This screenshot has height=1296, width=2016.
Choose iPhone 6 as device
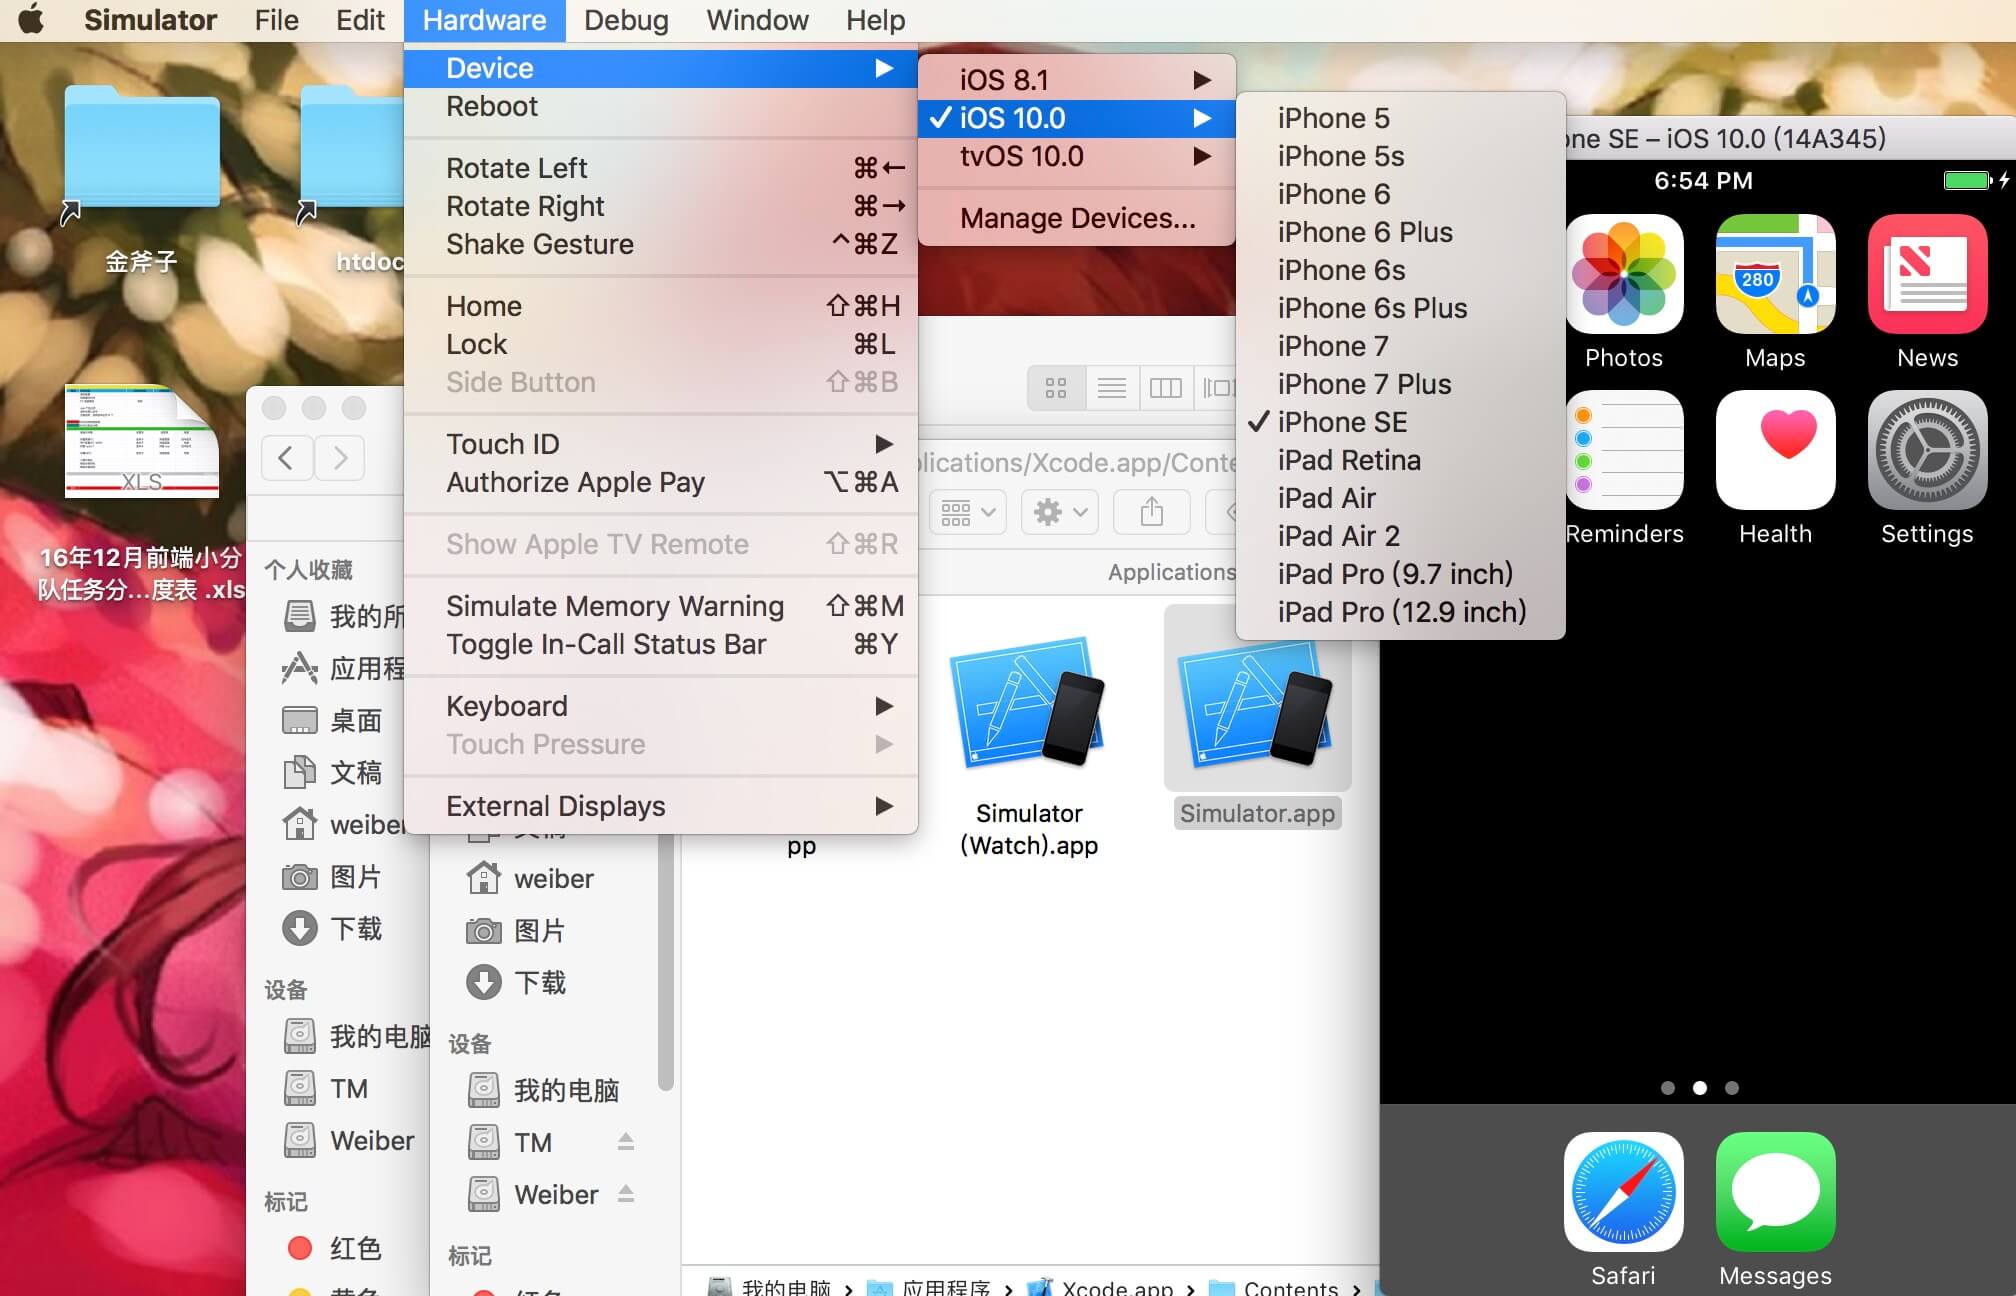(x=1400, y=194)
